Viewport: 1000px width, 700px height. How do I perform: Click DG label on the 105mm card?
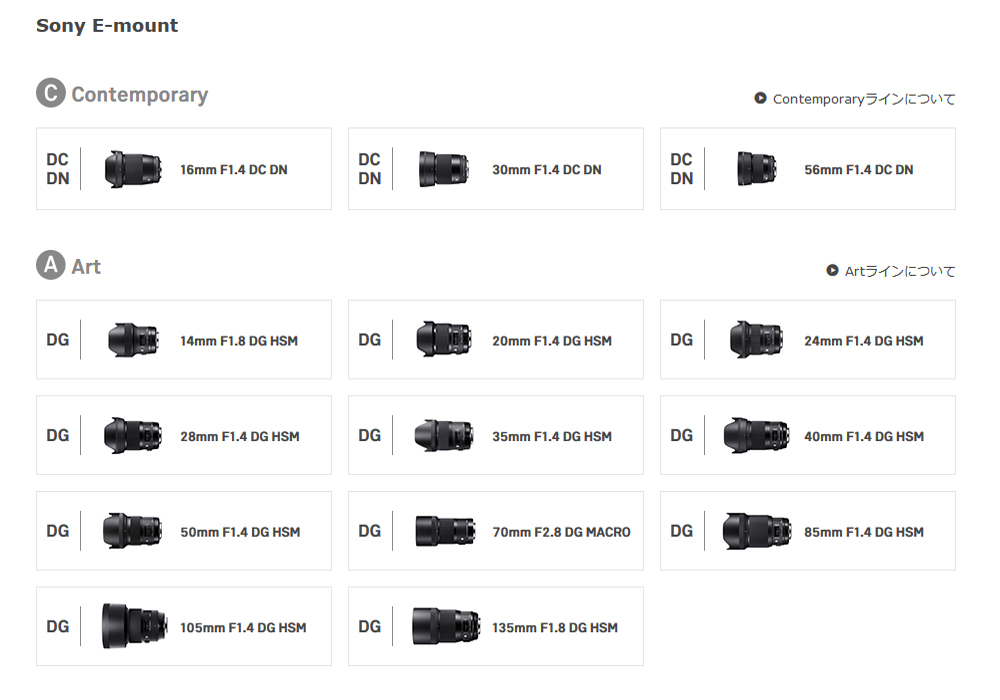(x=57, y=627)
